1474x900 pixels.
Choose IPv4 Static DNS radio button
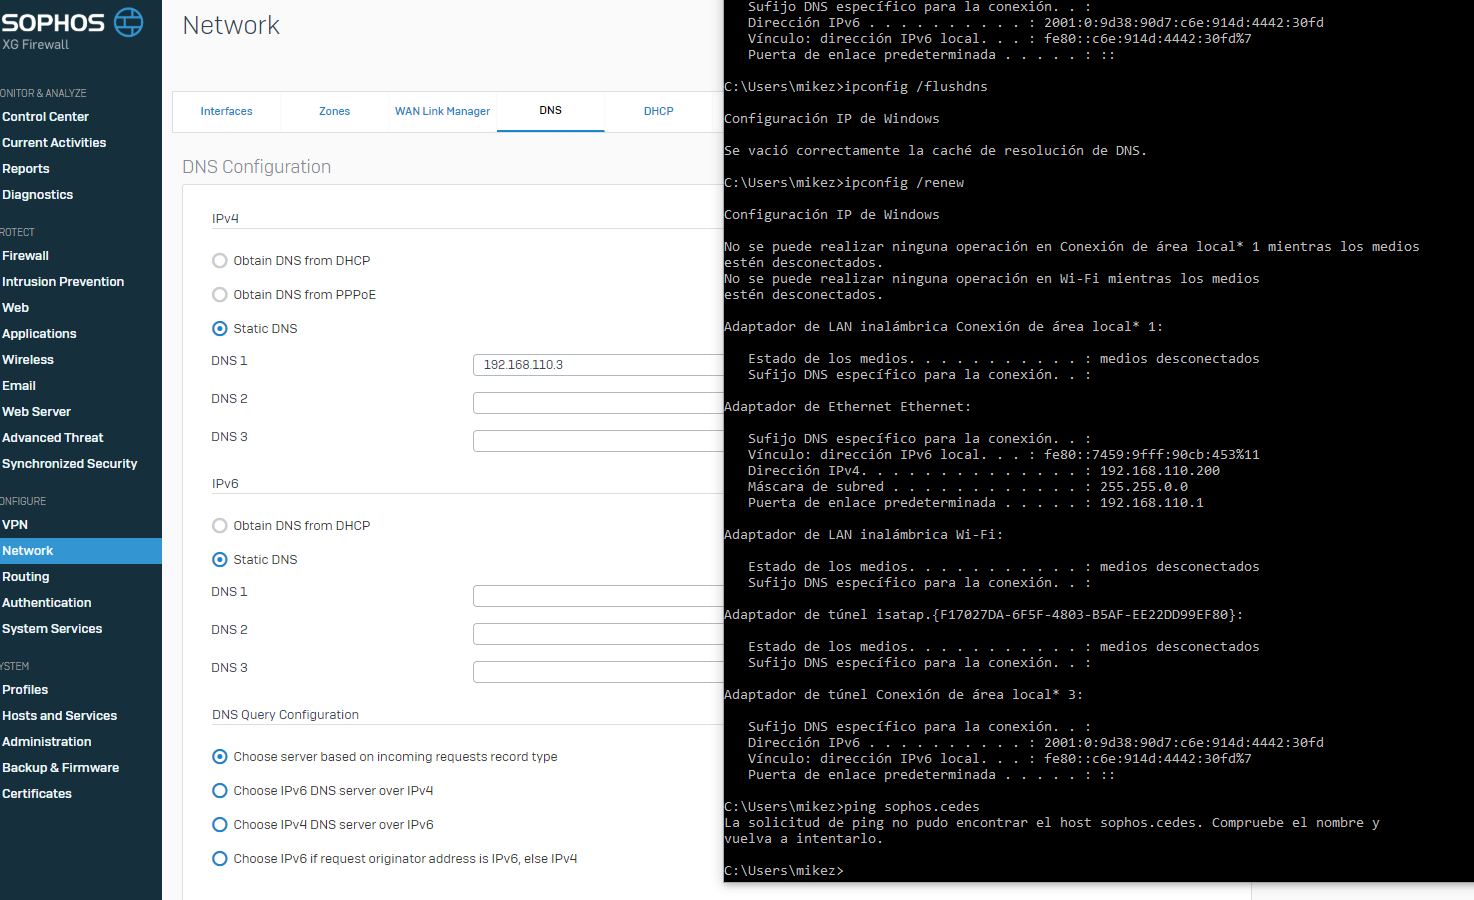[x=220, y=329]
